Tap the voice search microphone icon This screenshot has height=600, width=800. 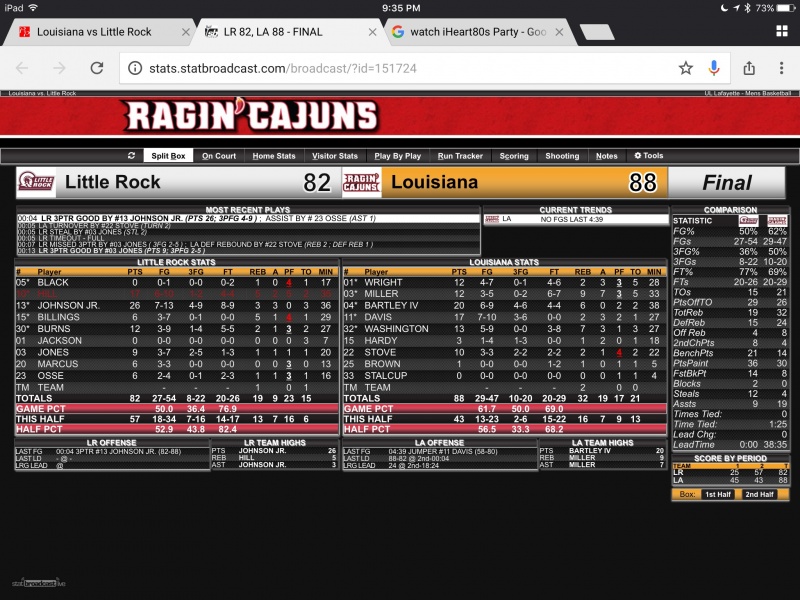pos(714,68)
